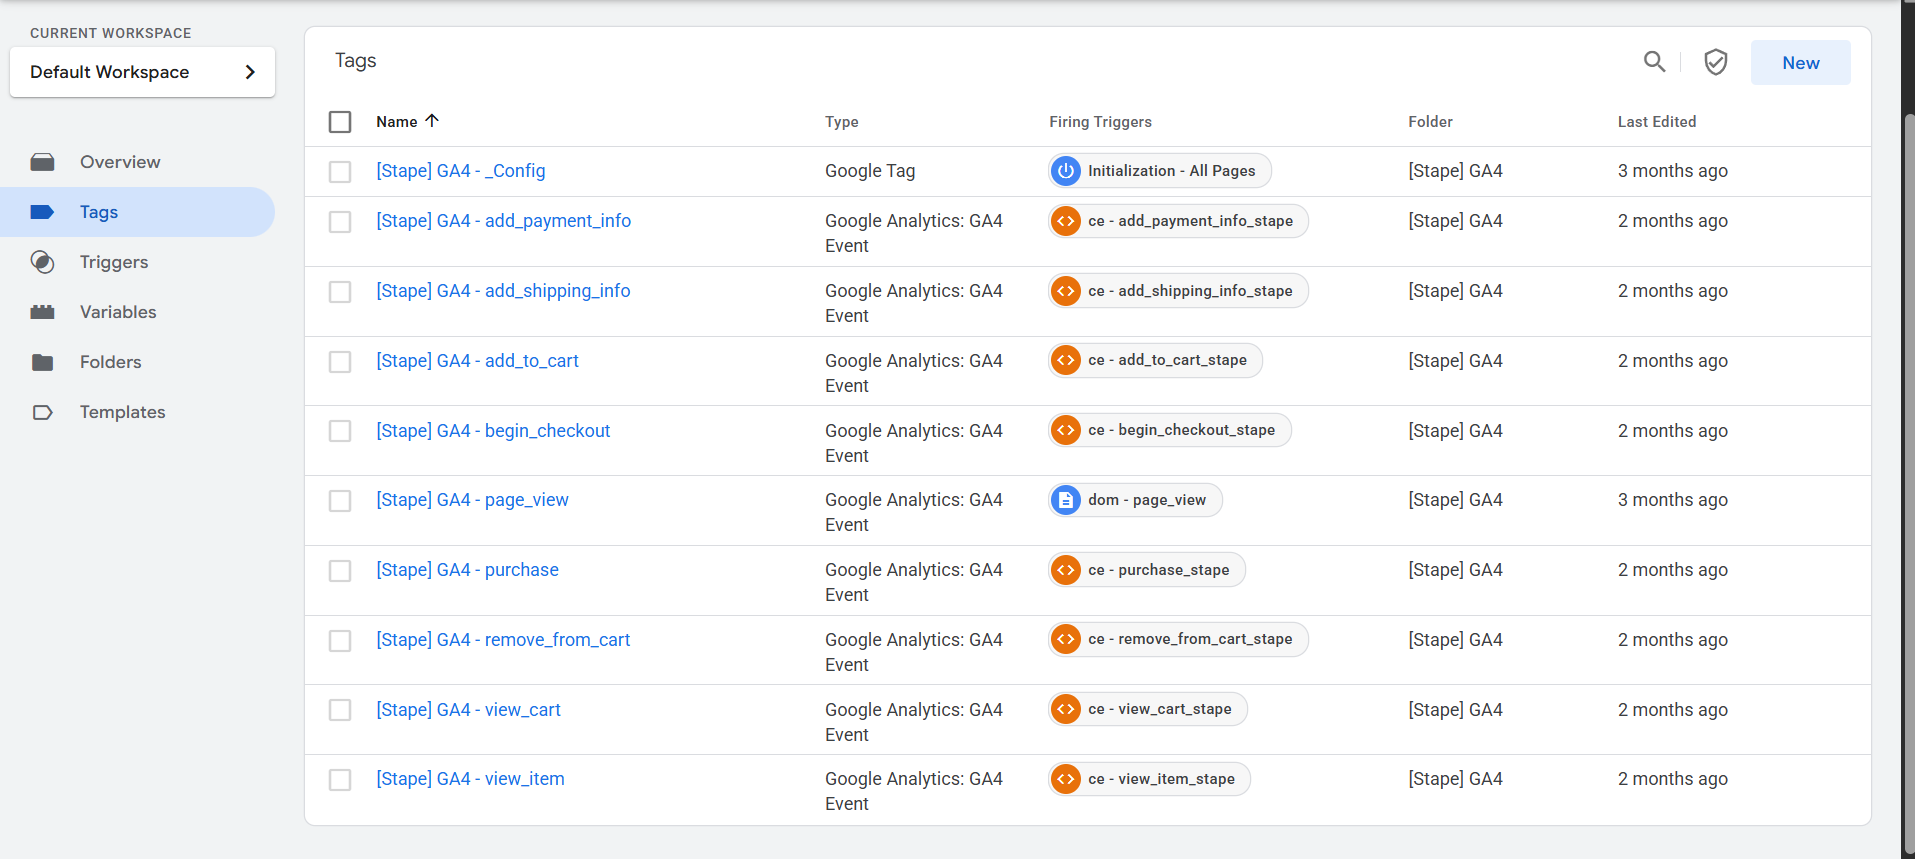This screenshot has height=859, width=1915.
Task: Click the shield checkmark icon
Action: coord(1715,62)
